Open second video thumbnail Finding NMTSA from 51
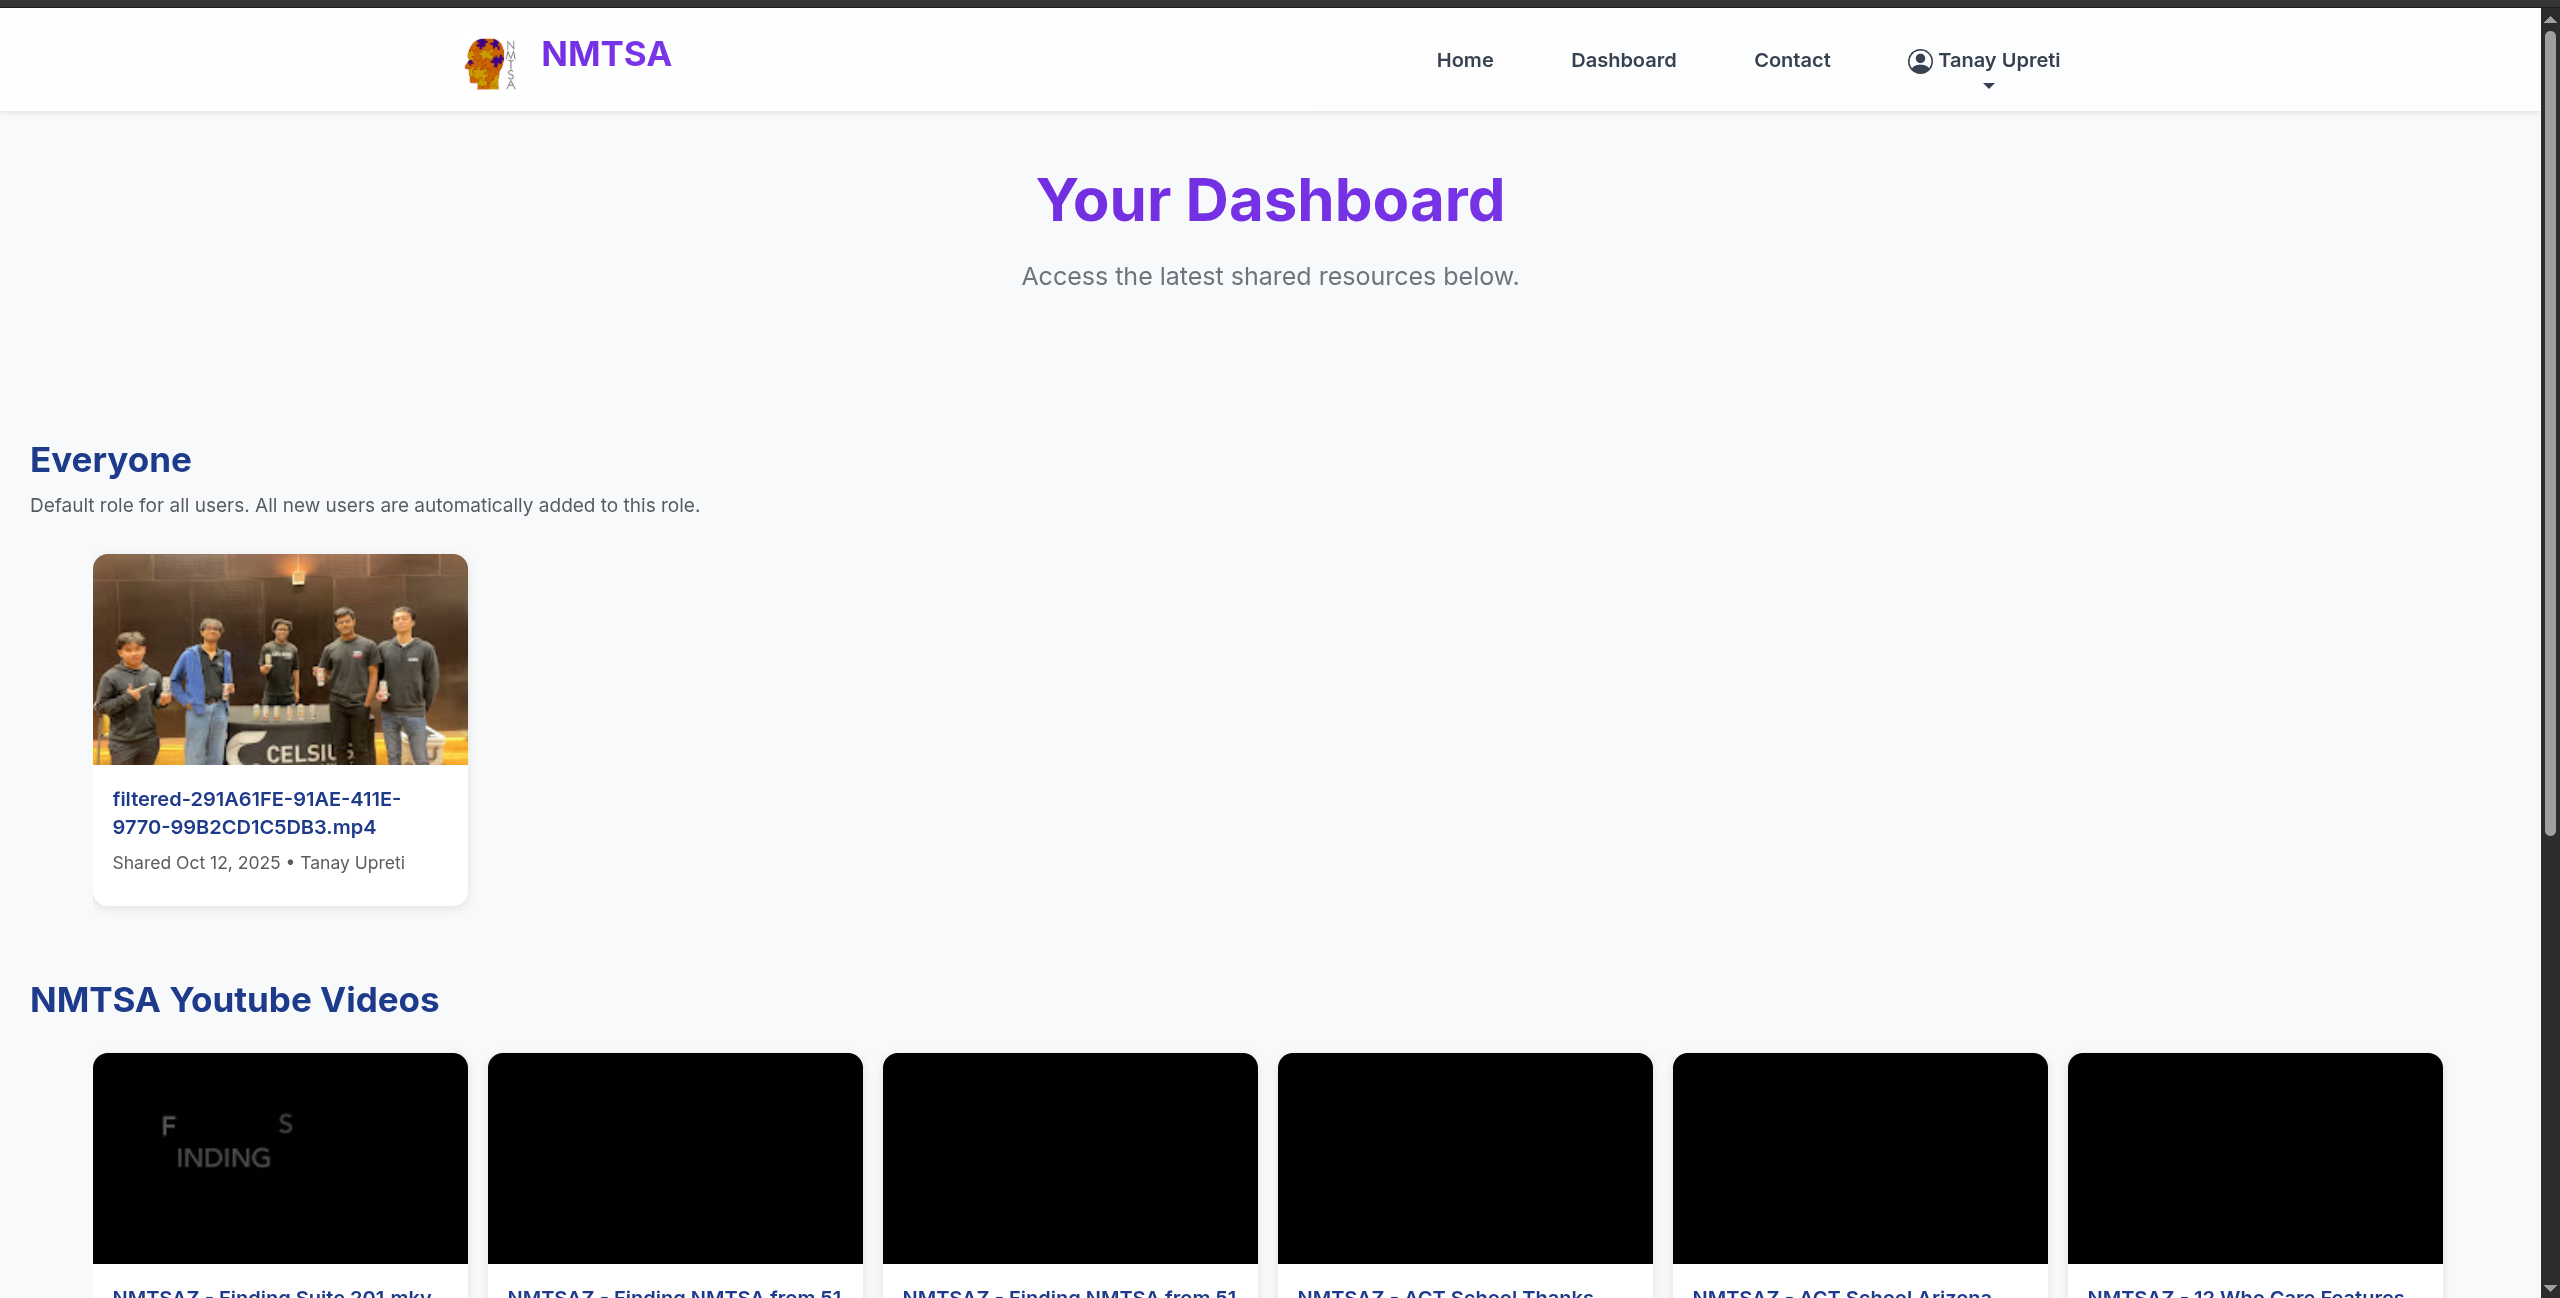 [675, 1157]
